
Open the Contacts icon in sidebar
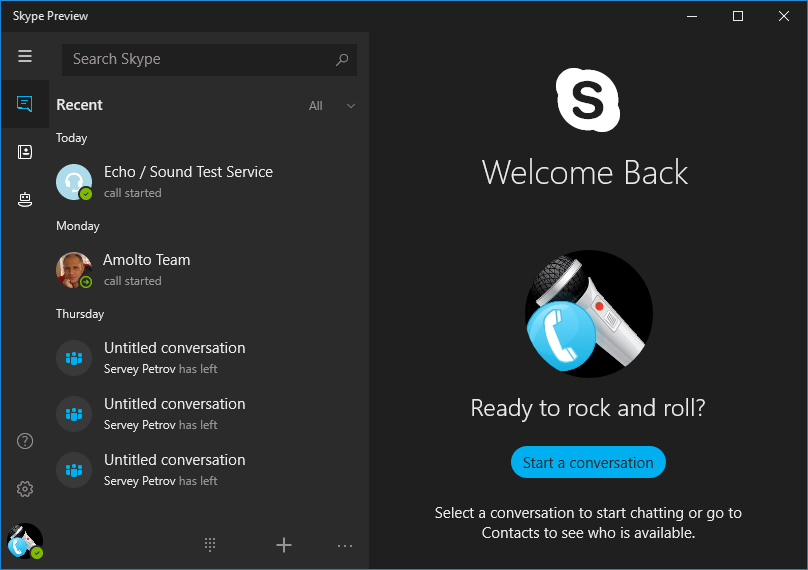point(25,152)
